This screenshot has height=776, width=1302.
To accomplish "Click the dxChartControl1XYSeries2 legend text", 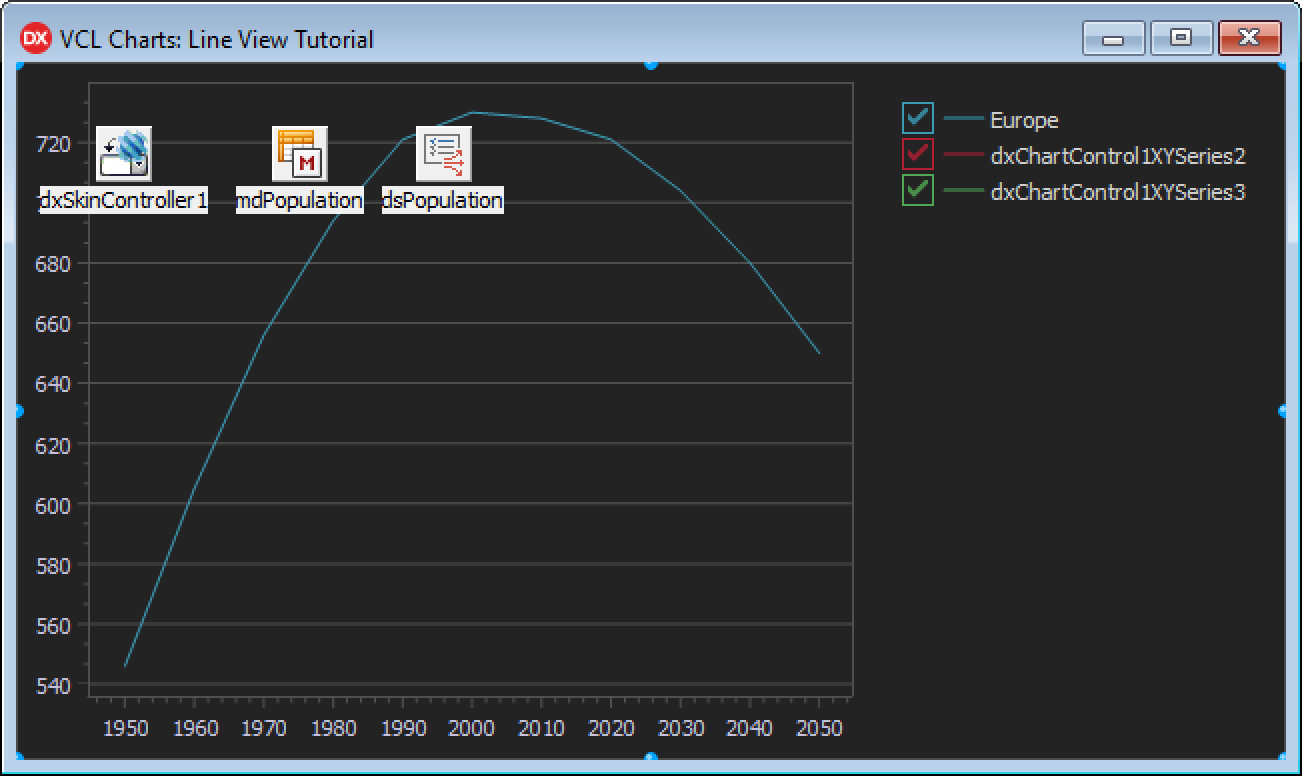I will tap(1117, 156).
